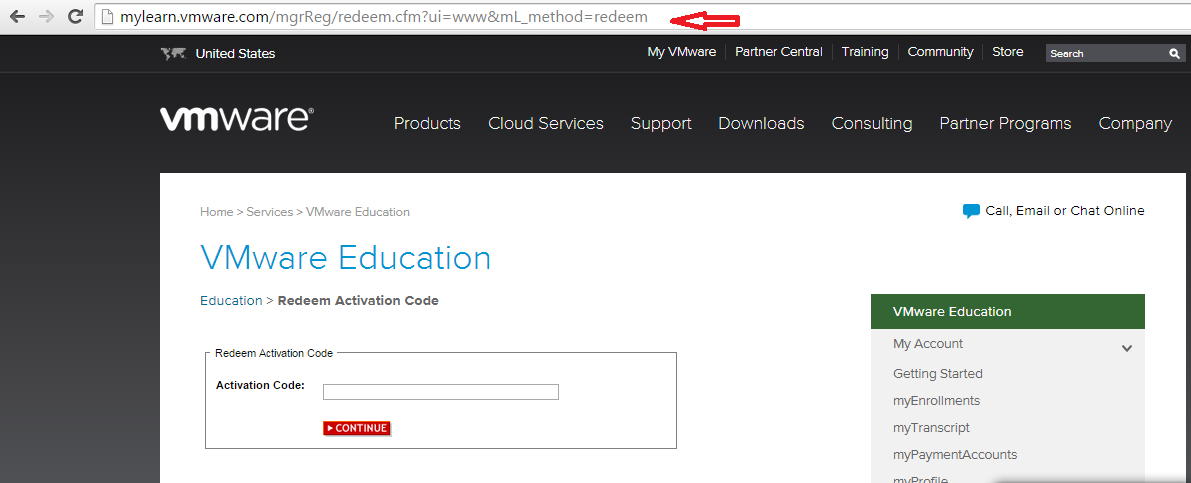Open the Cloud Services menu

[546, 124]
